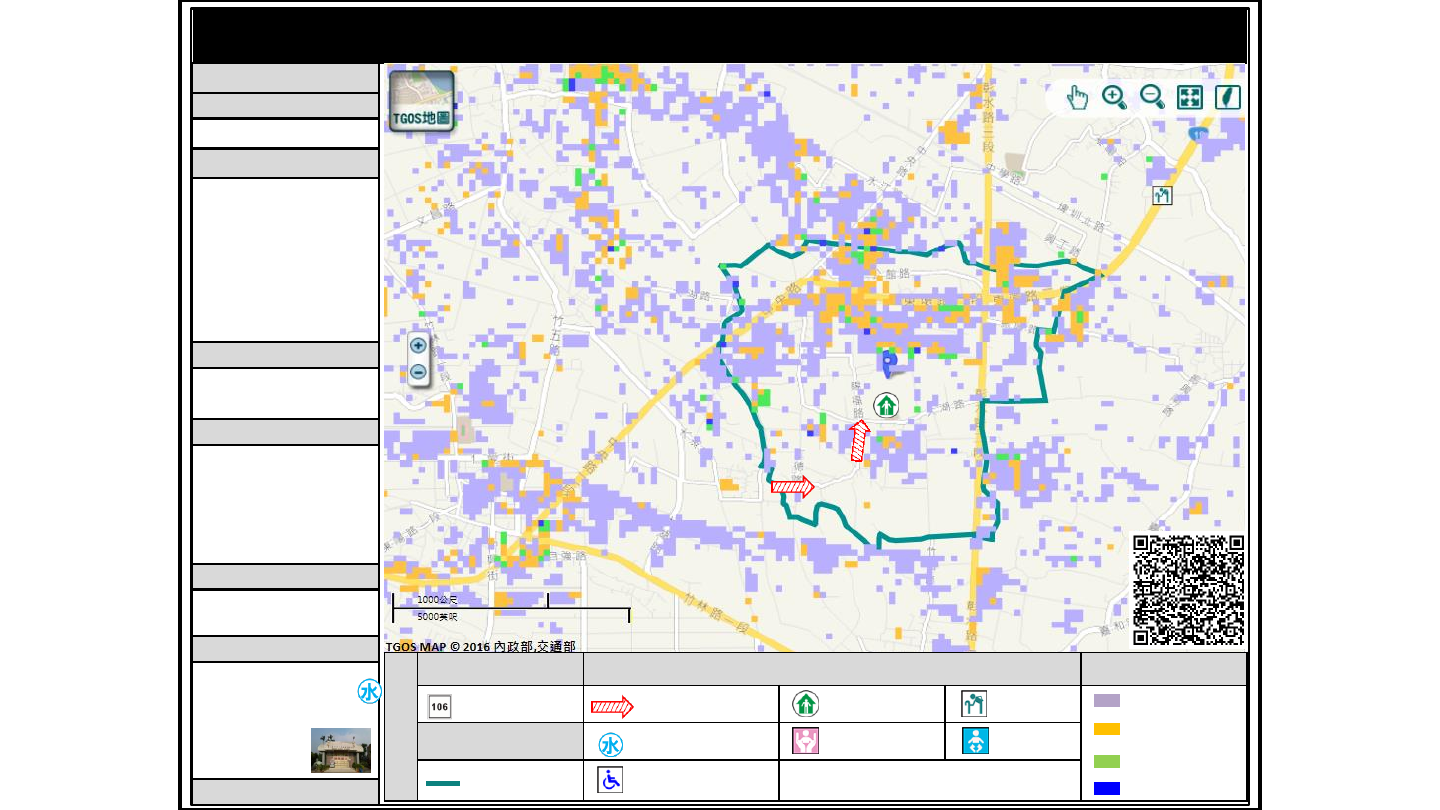
Task: Click the orange legend color swatch
Action: [1107, 729]
